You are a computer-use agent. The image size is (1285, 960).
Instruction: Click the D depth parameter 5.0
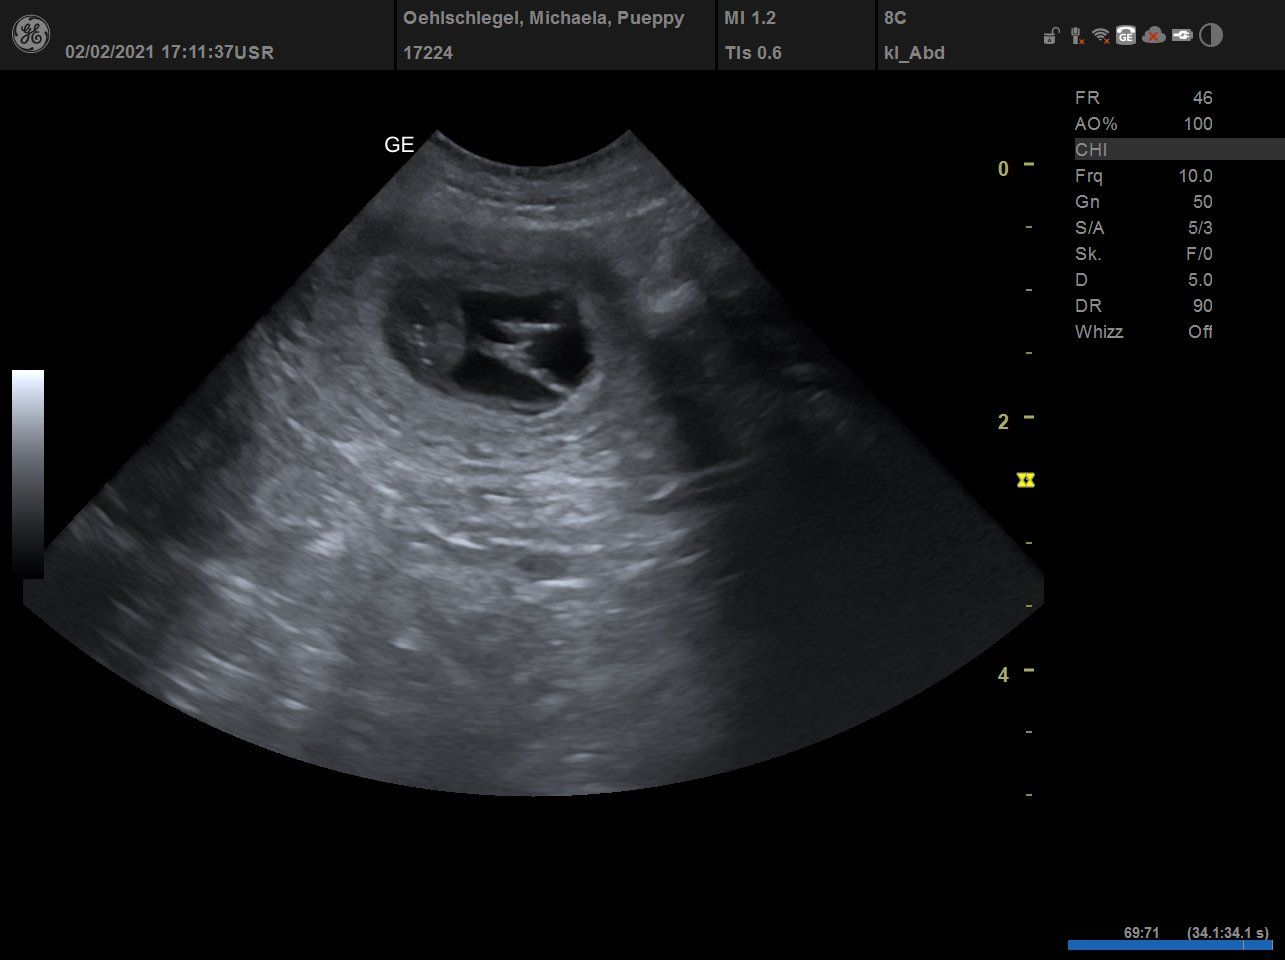tap(1199, 280)
